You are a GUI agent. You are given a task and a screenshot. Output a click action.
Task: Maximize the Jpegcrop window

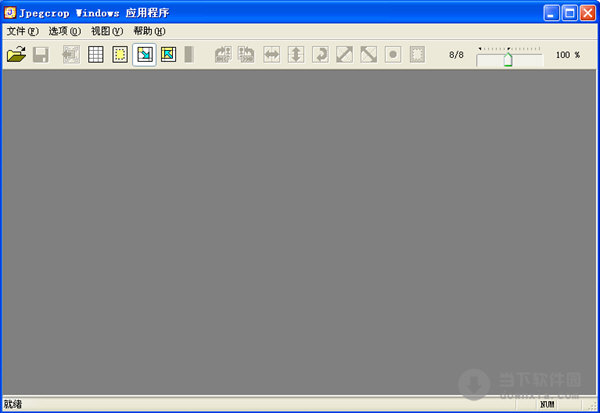[x=569, y=12]
